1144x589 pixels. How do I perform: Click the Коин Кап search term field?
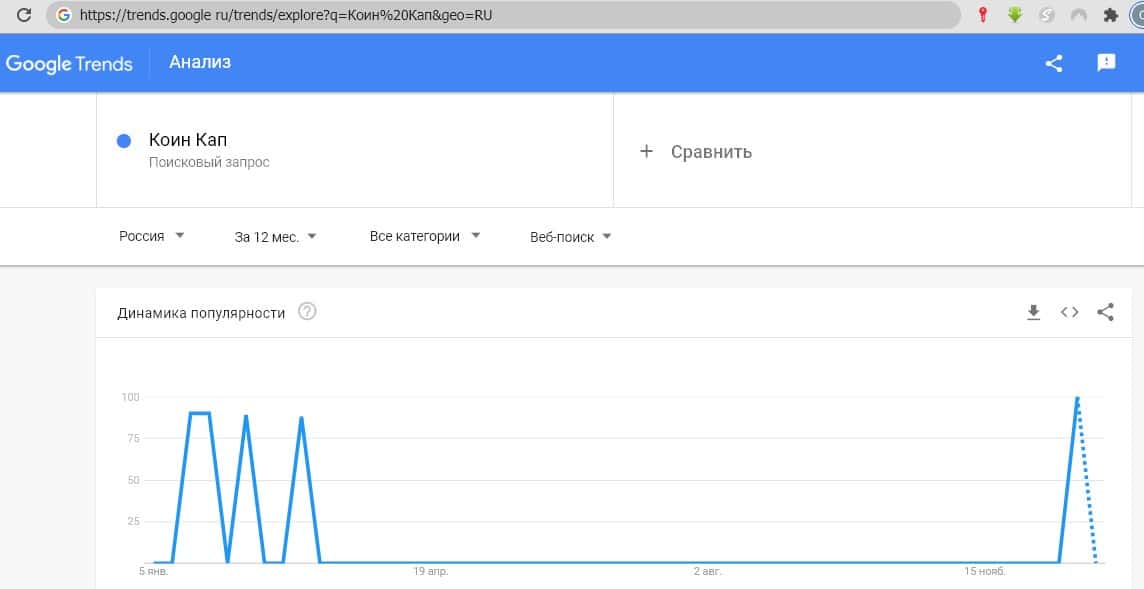[188, 140]
